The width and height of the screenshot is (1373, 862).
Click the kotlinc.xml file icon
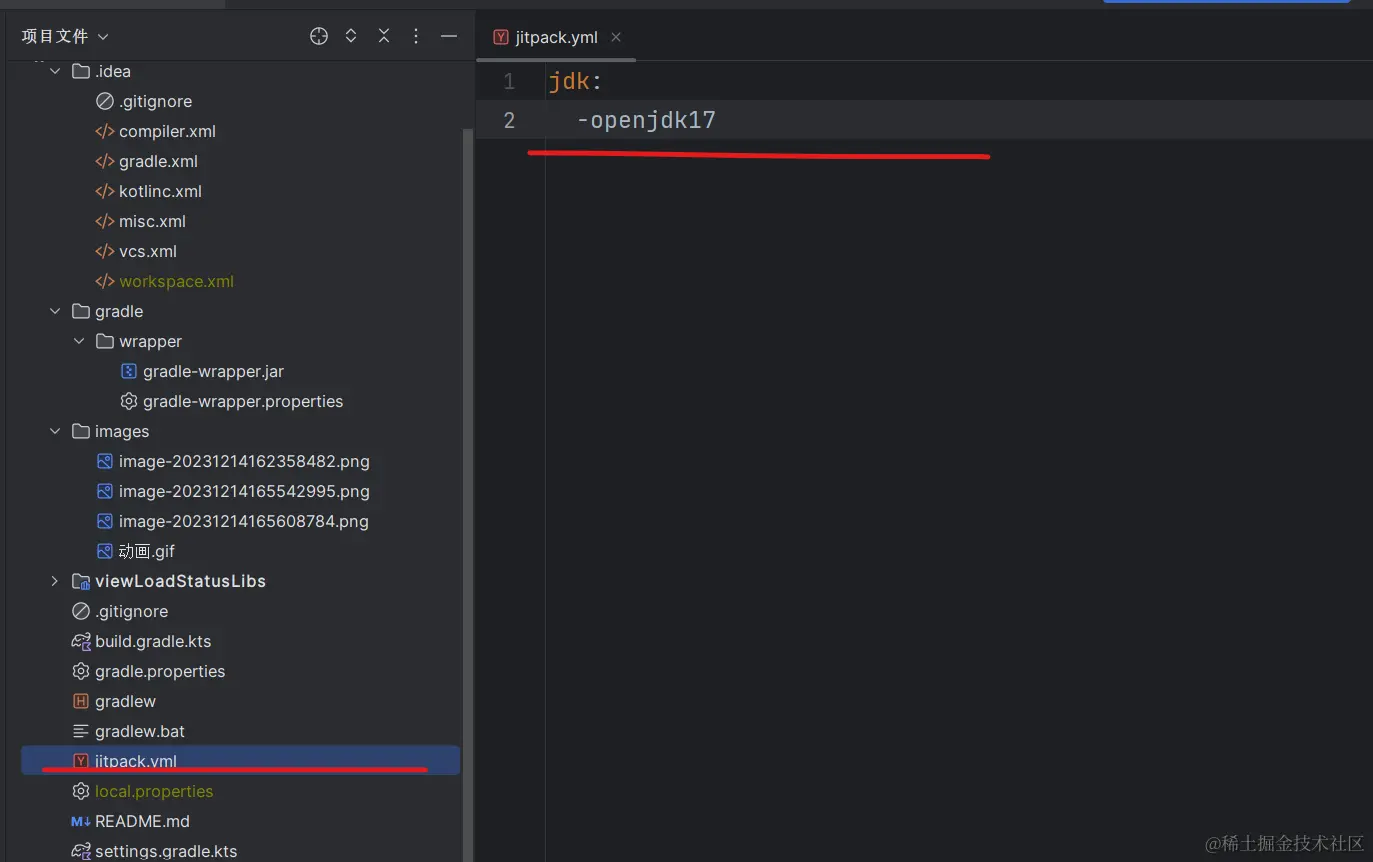(105, 191)
